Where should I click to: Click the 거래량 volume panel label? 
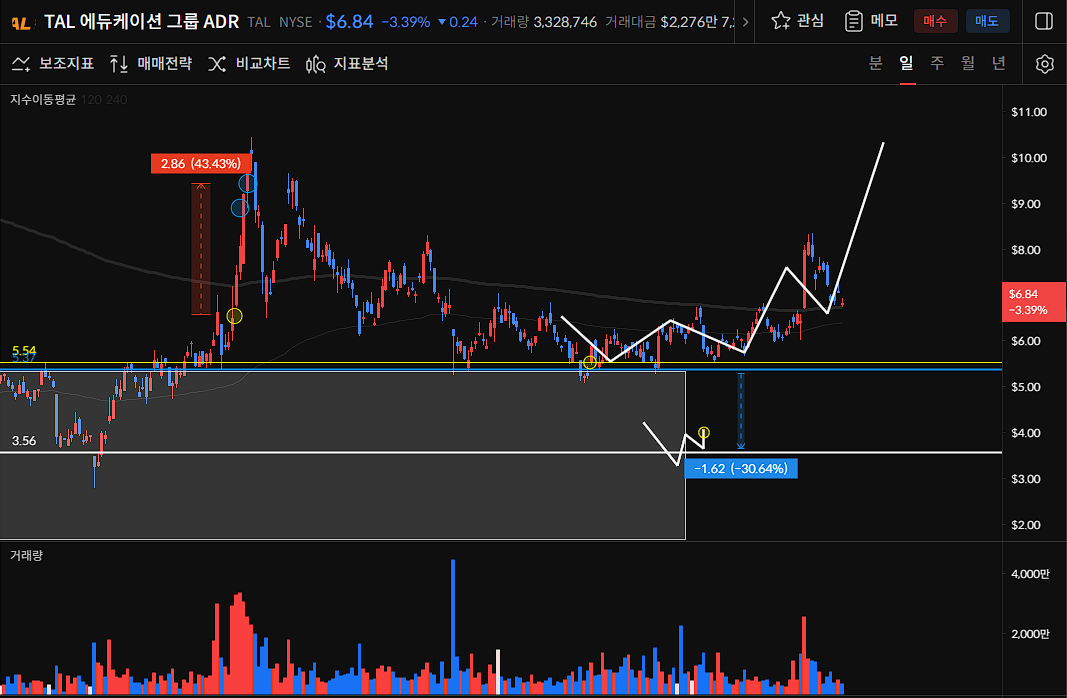coord(27,554)
